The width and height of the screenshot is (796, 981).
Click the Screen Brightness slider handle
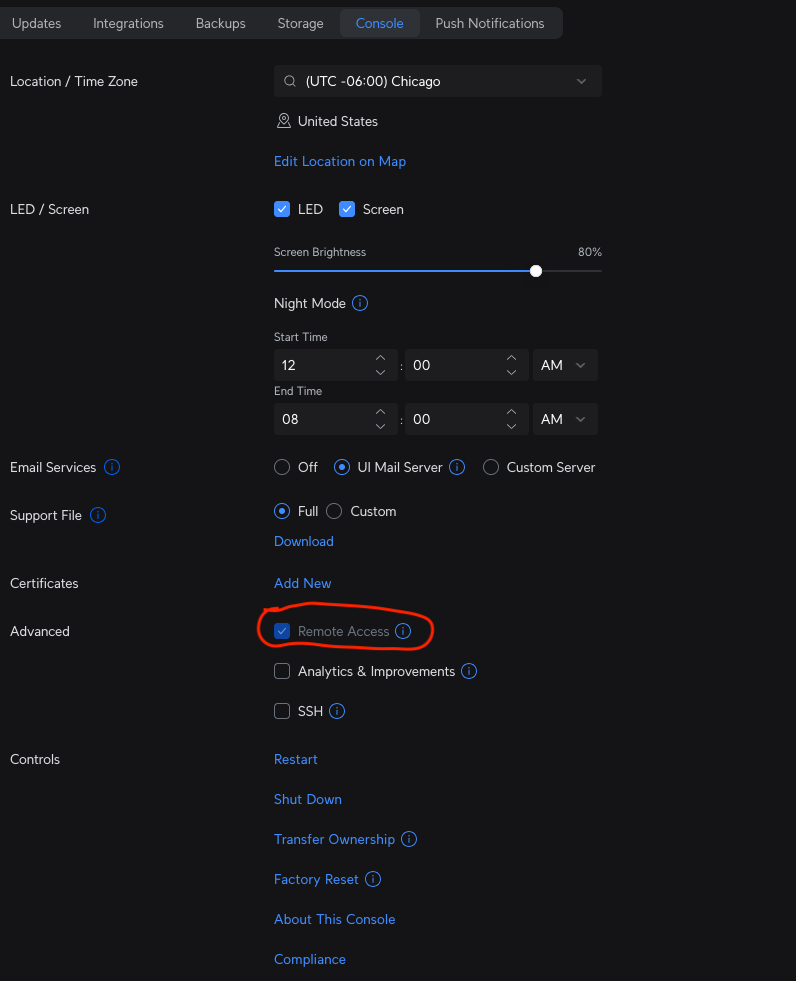536,271
